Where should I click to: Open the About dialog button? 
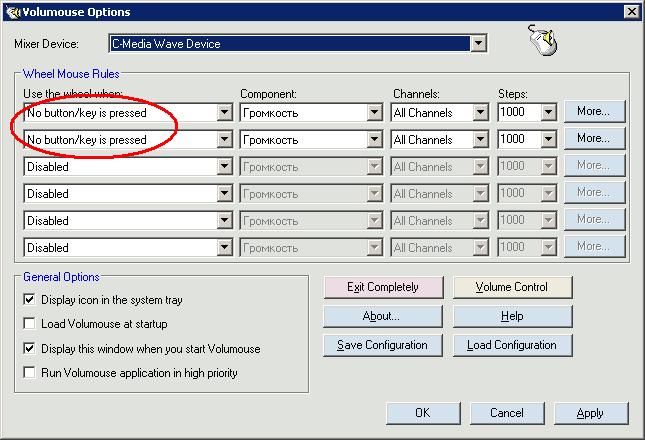[x=381, y=316]
